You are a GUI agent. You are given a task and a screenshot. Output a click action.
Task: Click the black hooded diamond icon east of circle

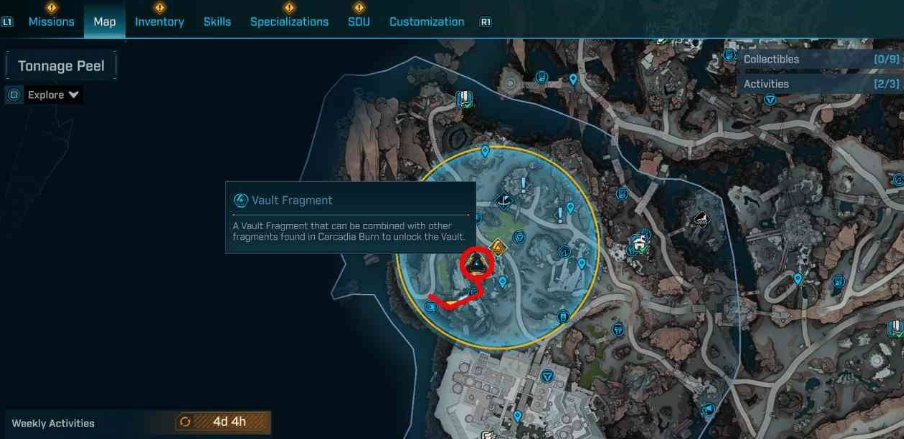point(699,219)
